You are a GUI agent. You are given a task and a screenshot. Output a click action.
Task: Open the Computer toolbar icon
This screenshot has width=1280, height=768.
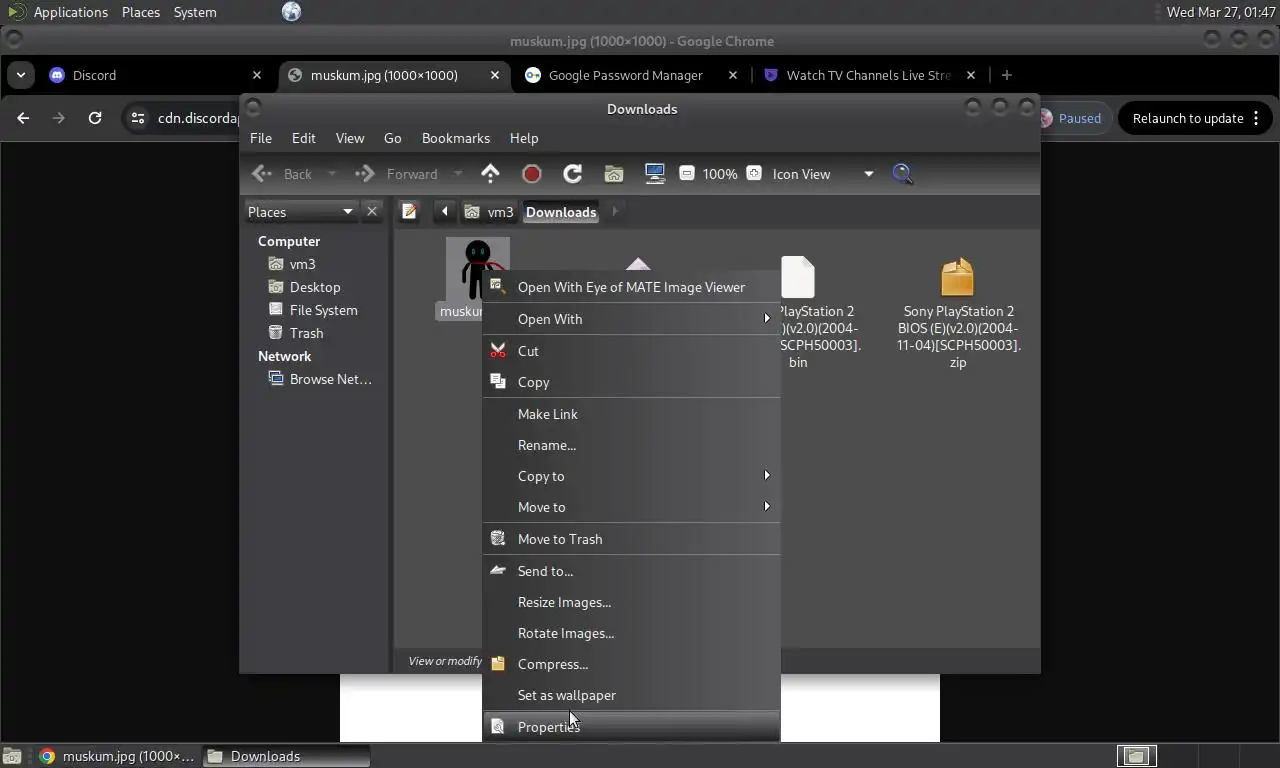point(655,174)
